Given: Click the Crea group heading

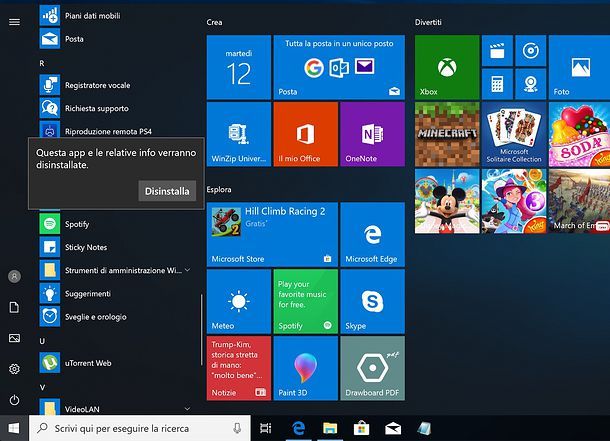Looking at the screenshot, I should pyautogui.click(x=214, y=22).
